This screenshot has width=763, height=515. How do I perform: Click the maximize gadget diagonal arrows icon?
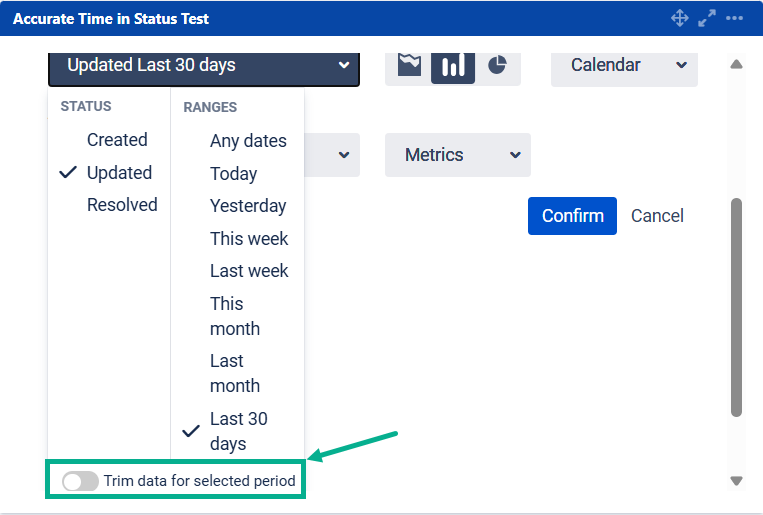[x=707, y=18]
